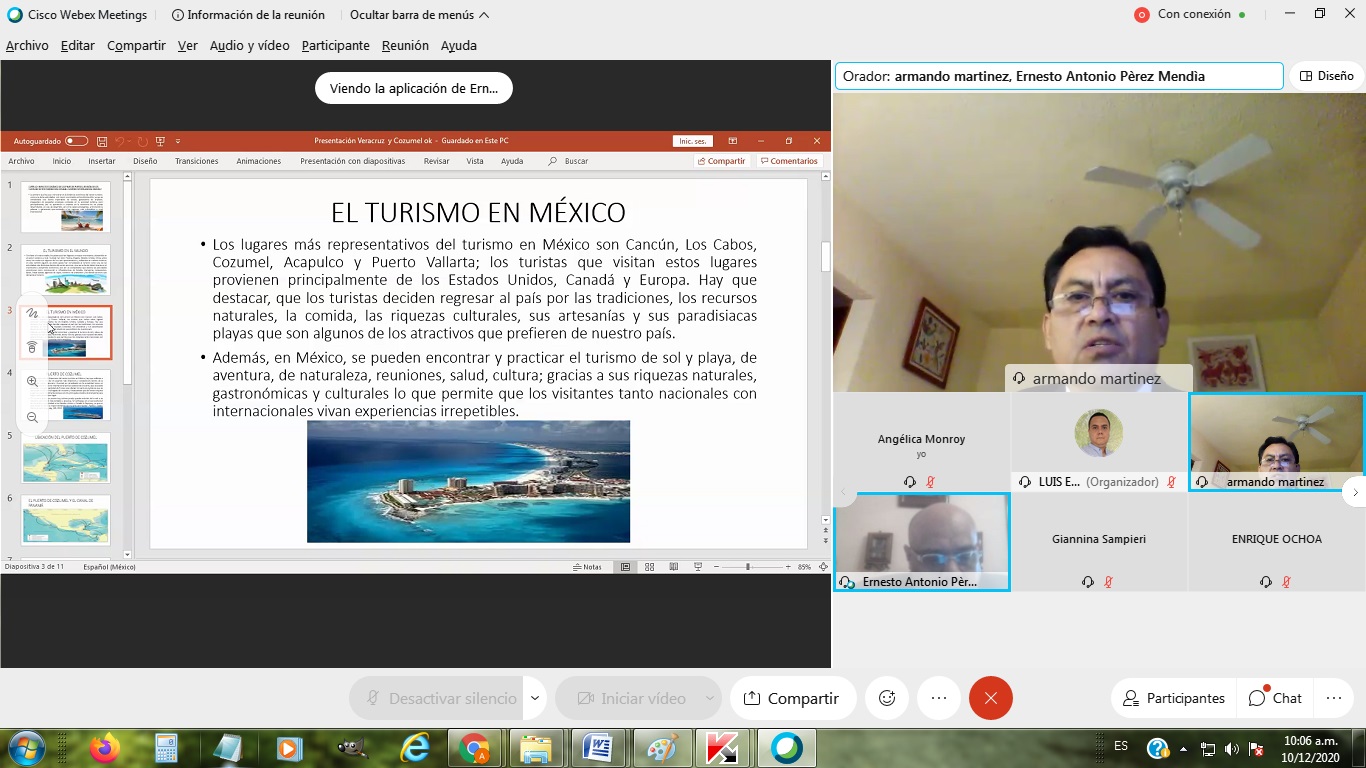Fit slide to current window icon

[x=823, y=566]
